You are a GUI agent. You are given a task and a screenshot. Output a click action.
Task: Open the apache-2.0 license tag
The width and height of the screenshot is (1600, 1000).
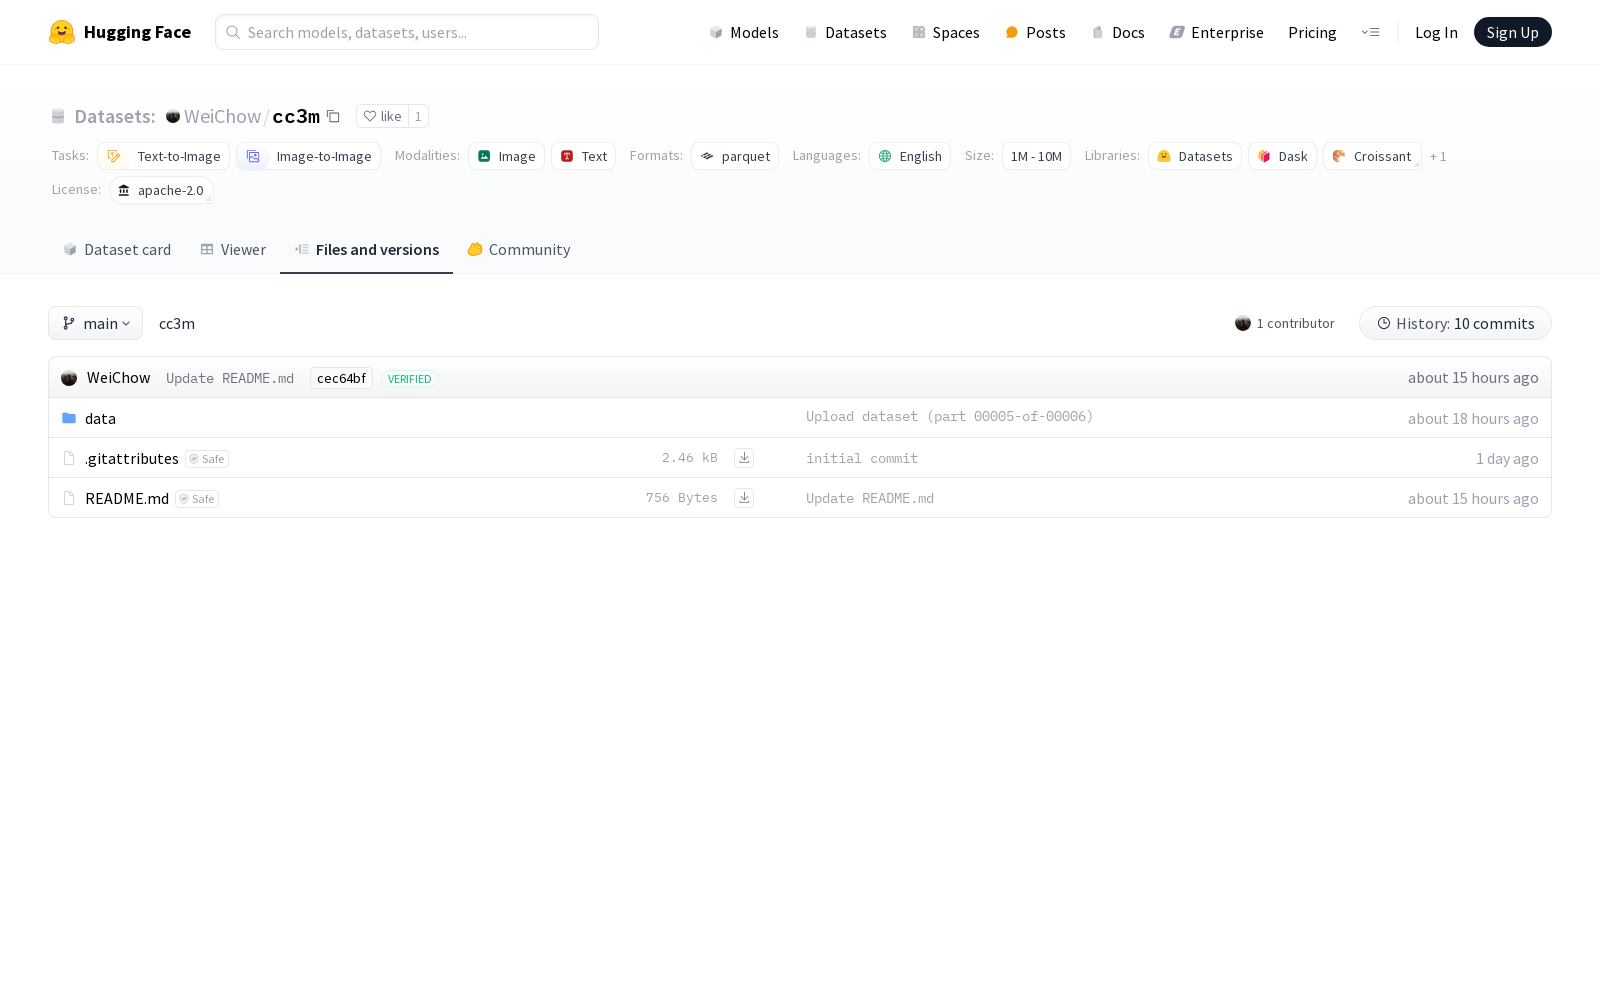coord(162,191)
